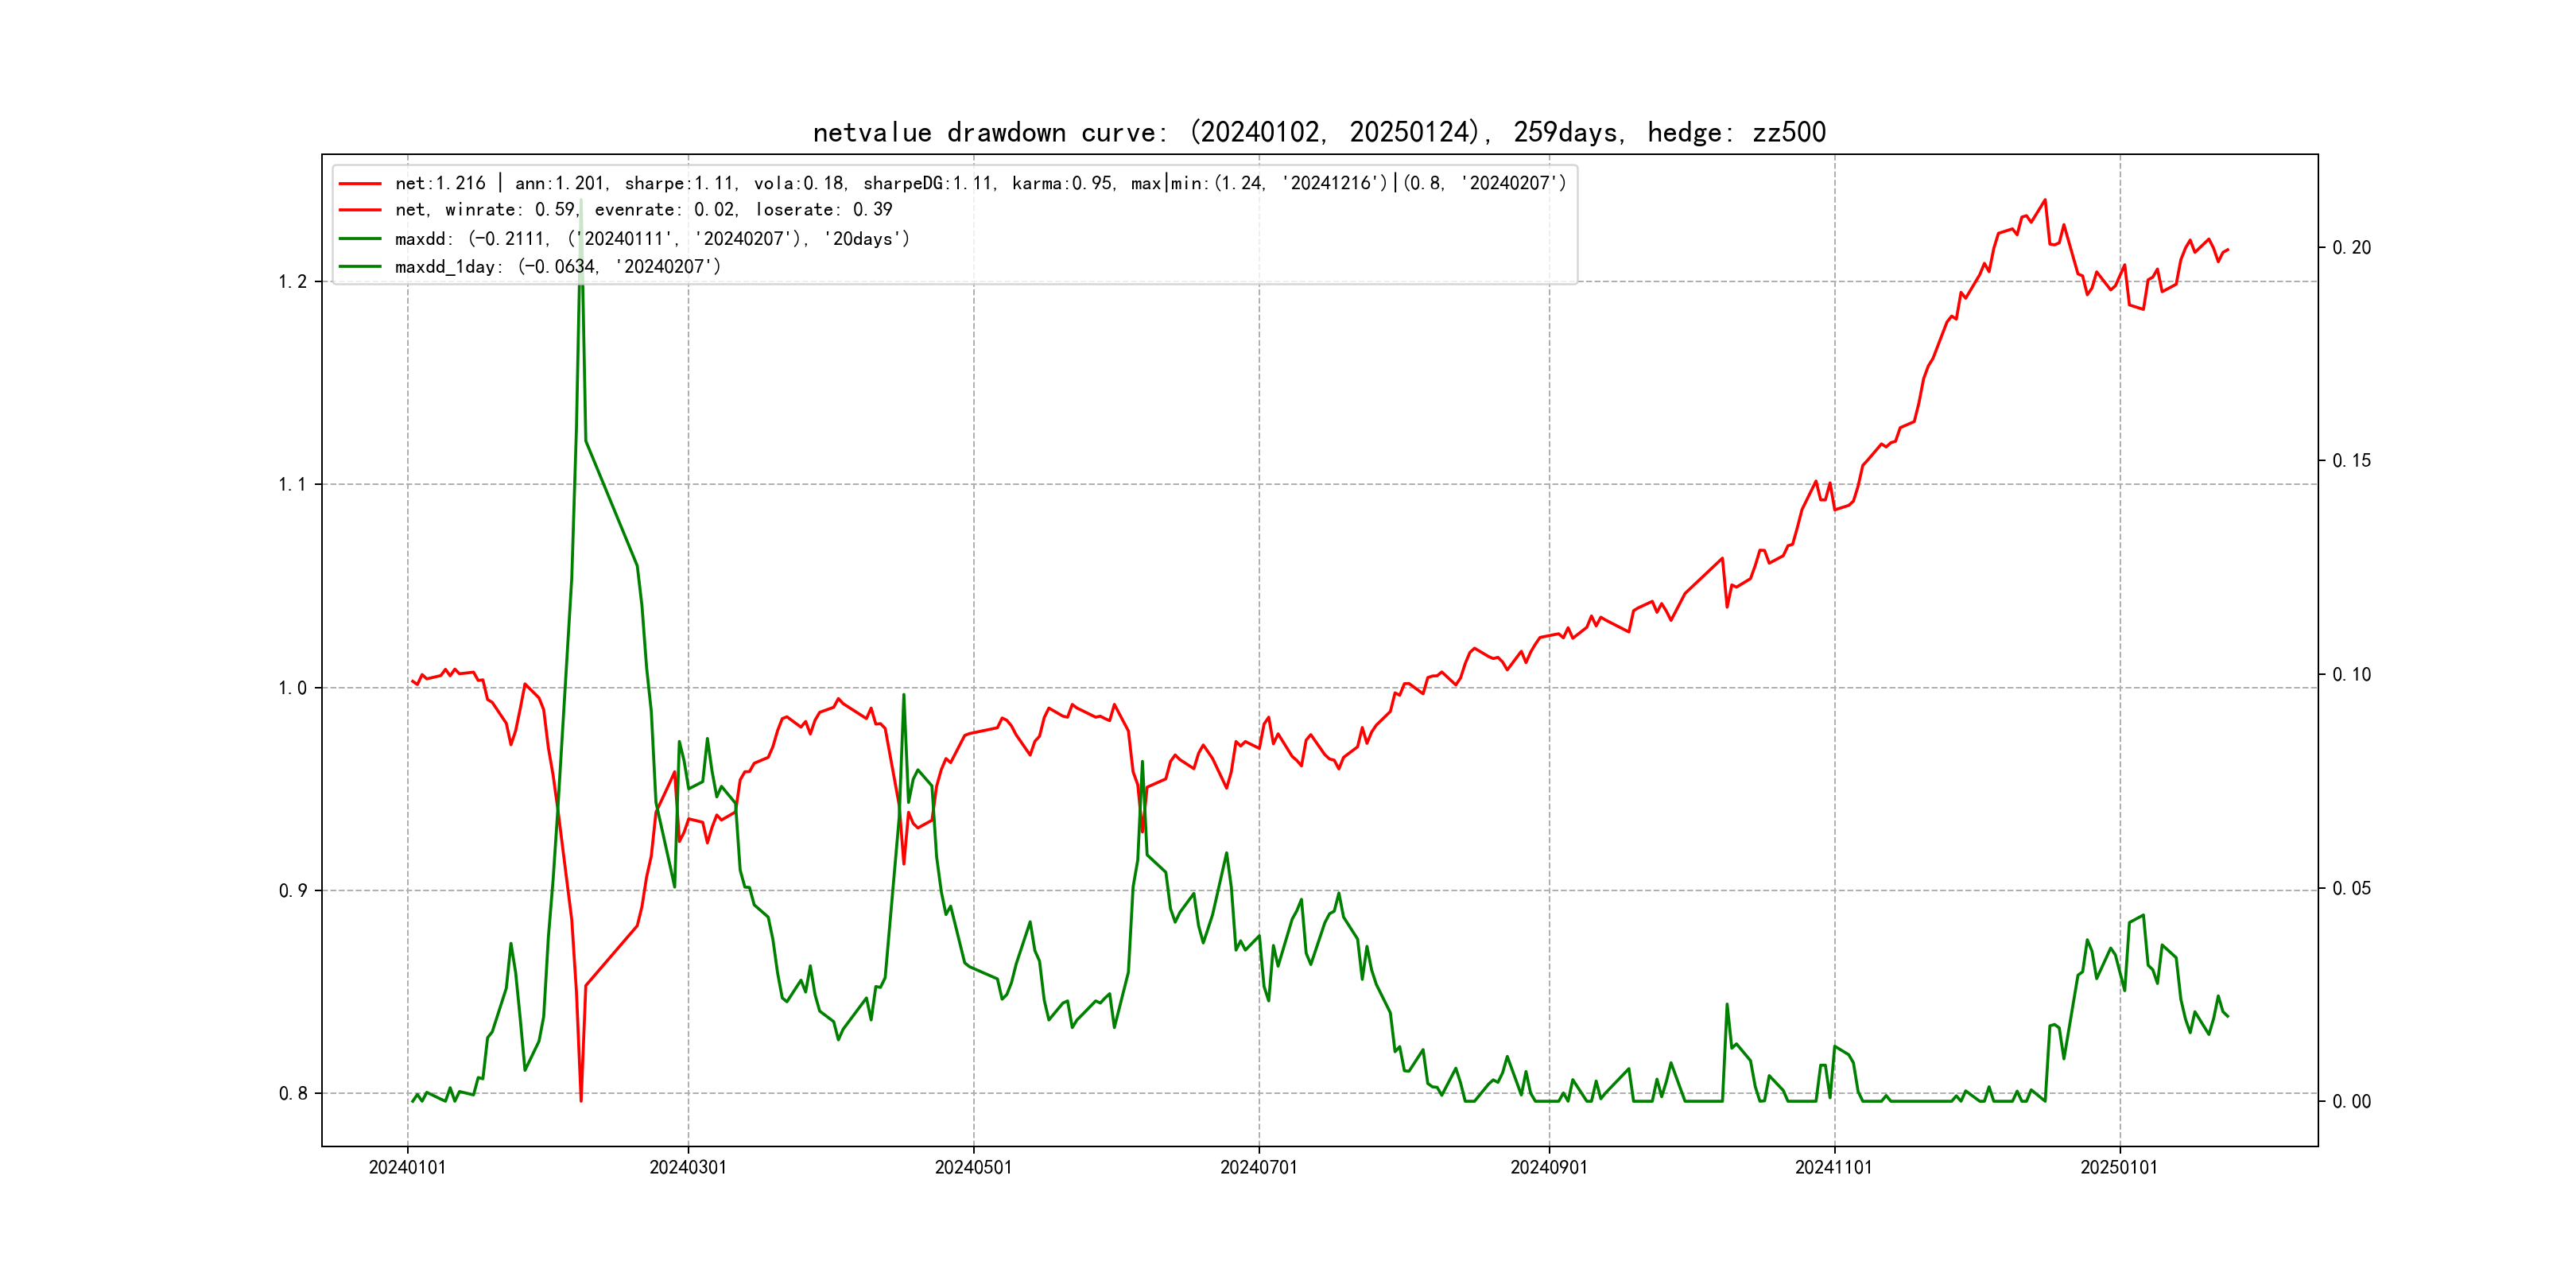
Task: Click the 0.20 right y-axis label
Action: (2351, 248)
